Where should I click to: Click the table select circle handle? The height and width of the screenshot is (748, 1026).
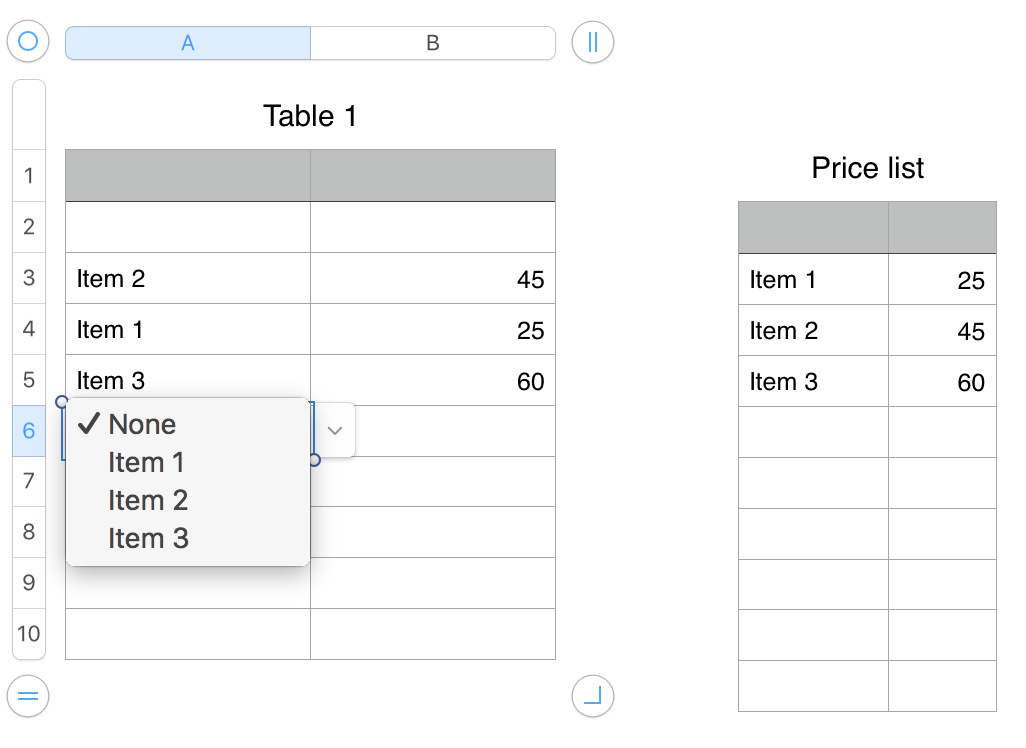pyautogui.click(x=28, y=42)
